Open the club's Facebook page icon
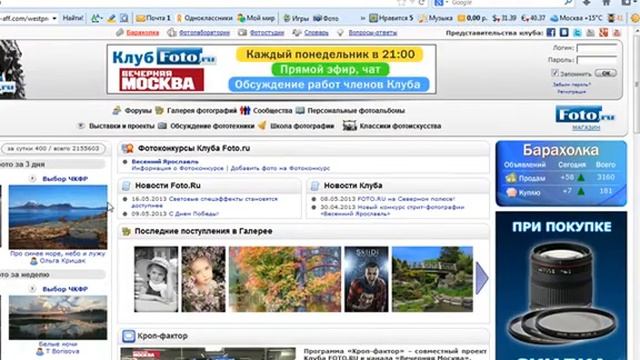 [x=551, y=32]
